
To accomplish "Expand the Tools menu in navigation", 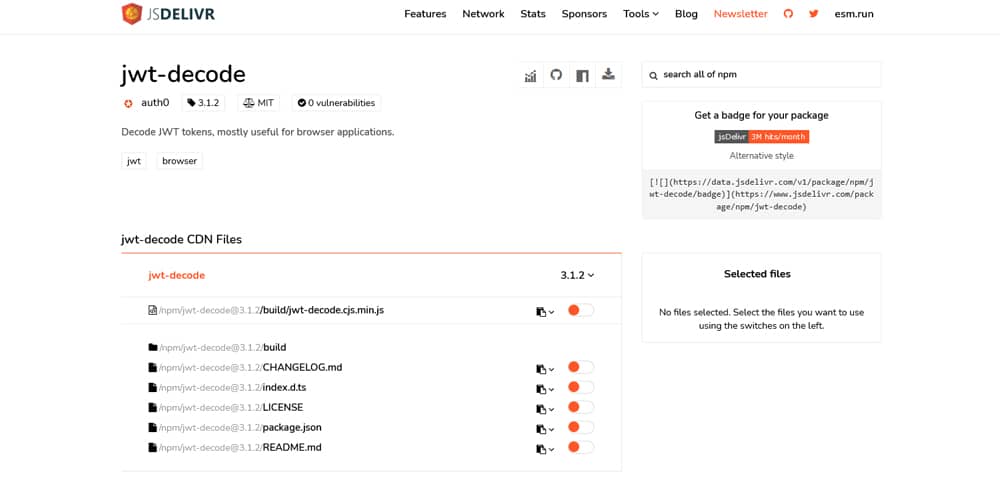I will (x=641, y=13).
